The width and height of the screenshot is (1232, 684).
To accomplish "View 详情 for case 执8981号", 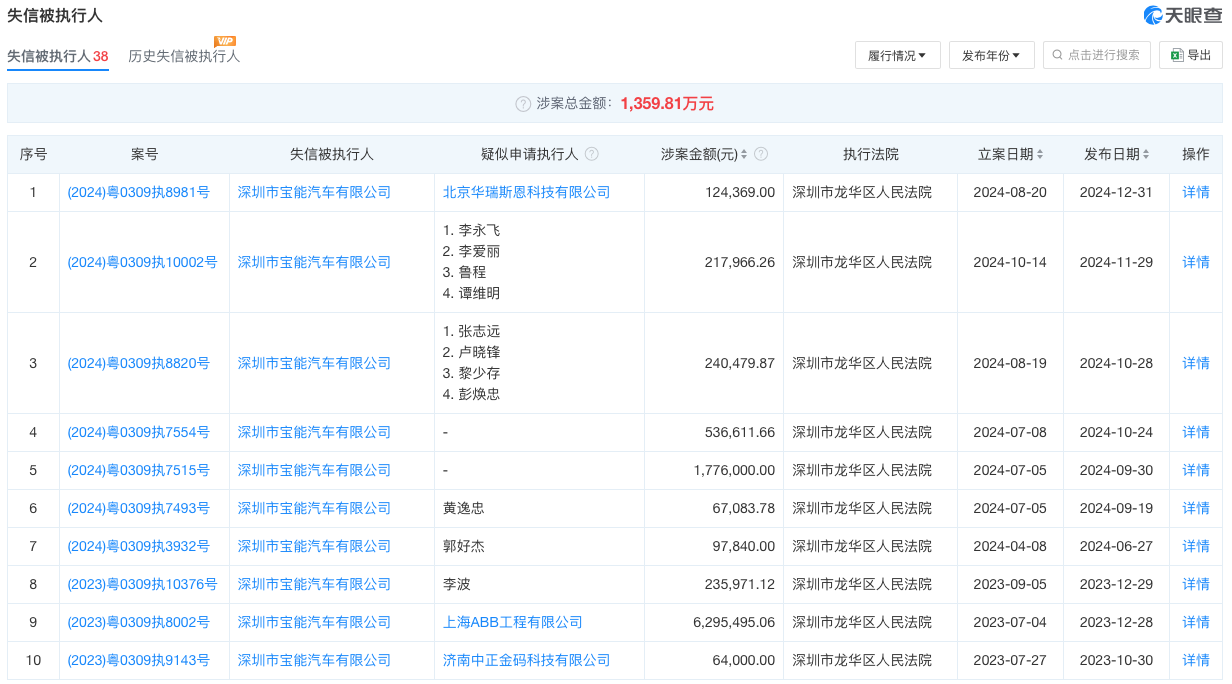I will coord(1196,192).
